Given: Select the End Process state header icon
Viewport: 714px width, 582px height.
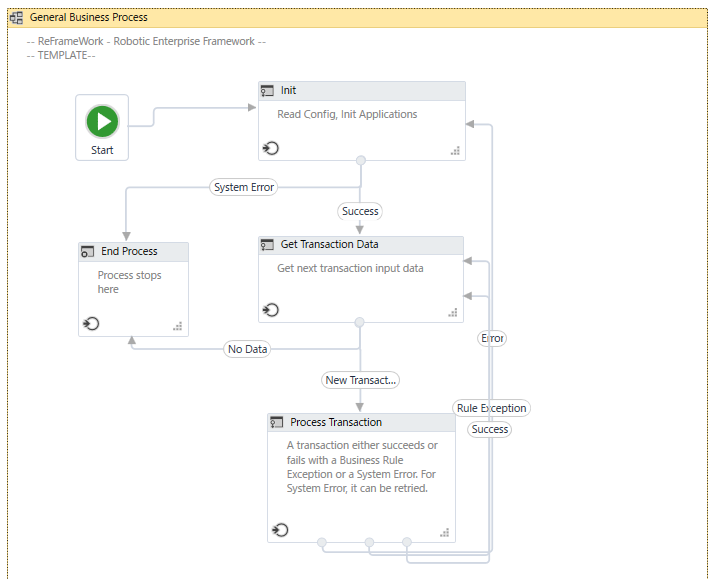Looking at the screenshot, I should pos(87,251).
